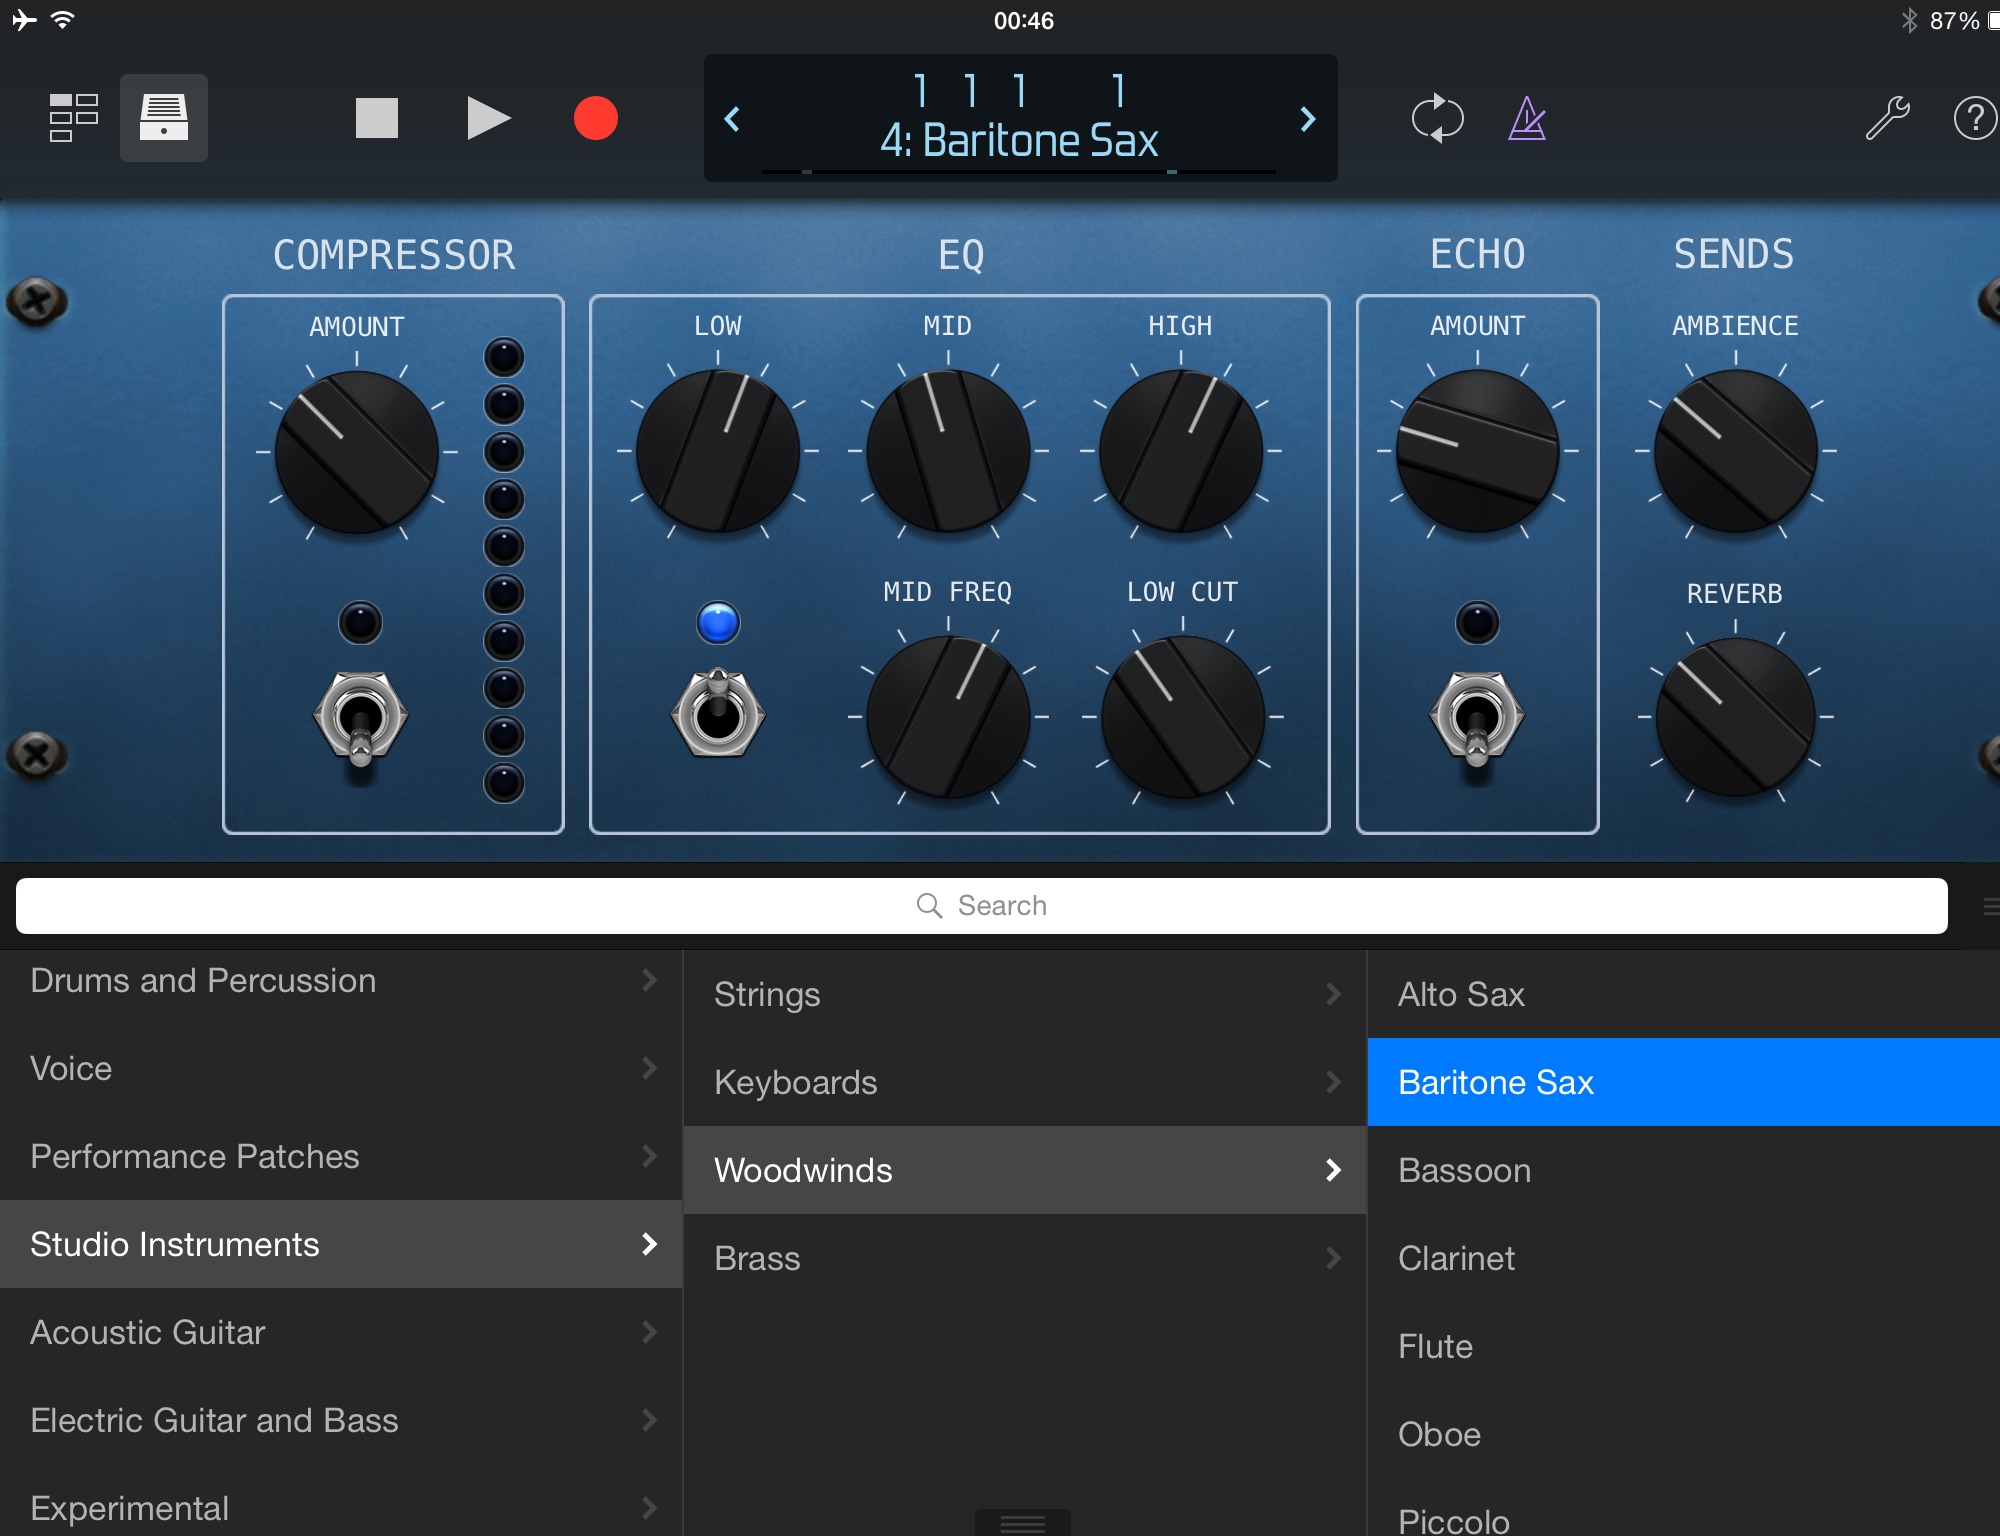The image size is (2000, 1536).
Task: Click the patch Search field
Action: [x=981, y=906]
